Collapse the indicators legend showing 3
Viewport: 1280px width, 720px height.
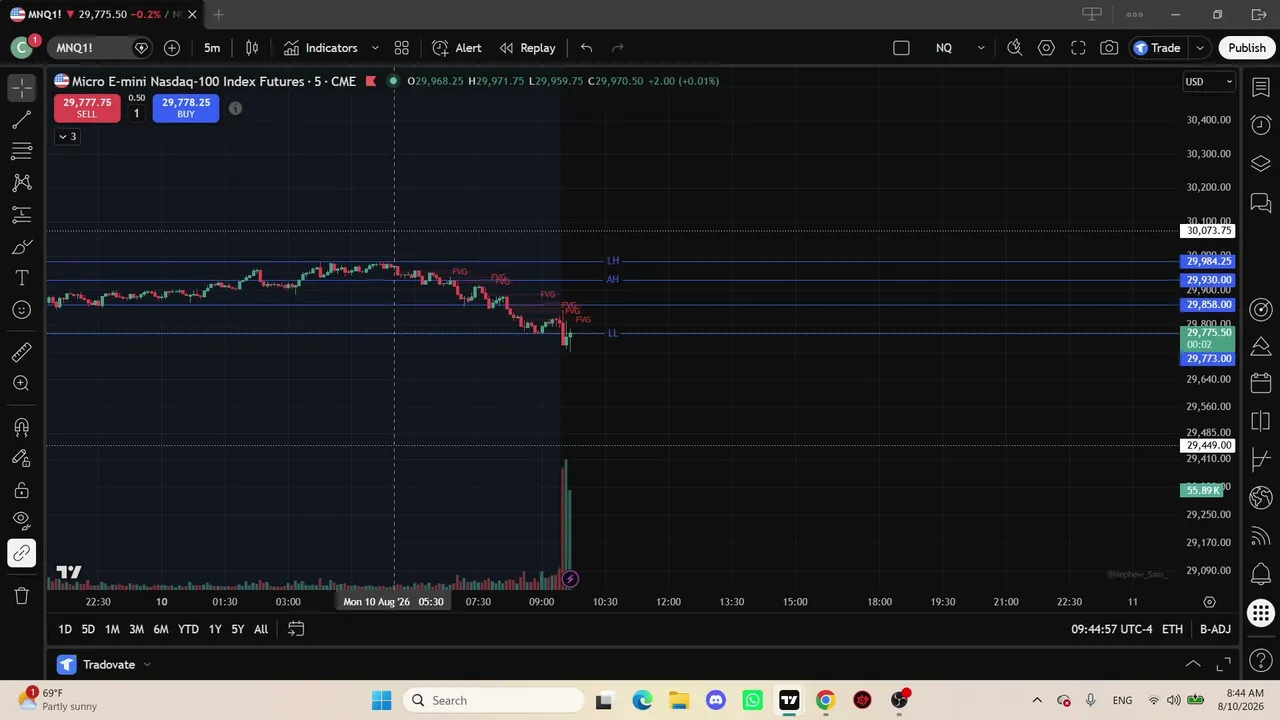pos(67,136)
